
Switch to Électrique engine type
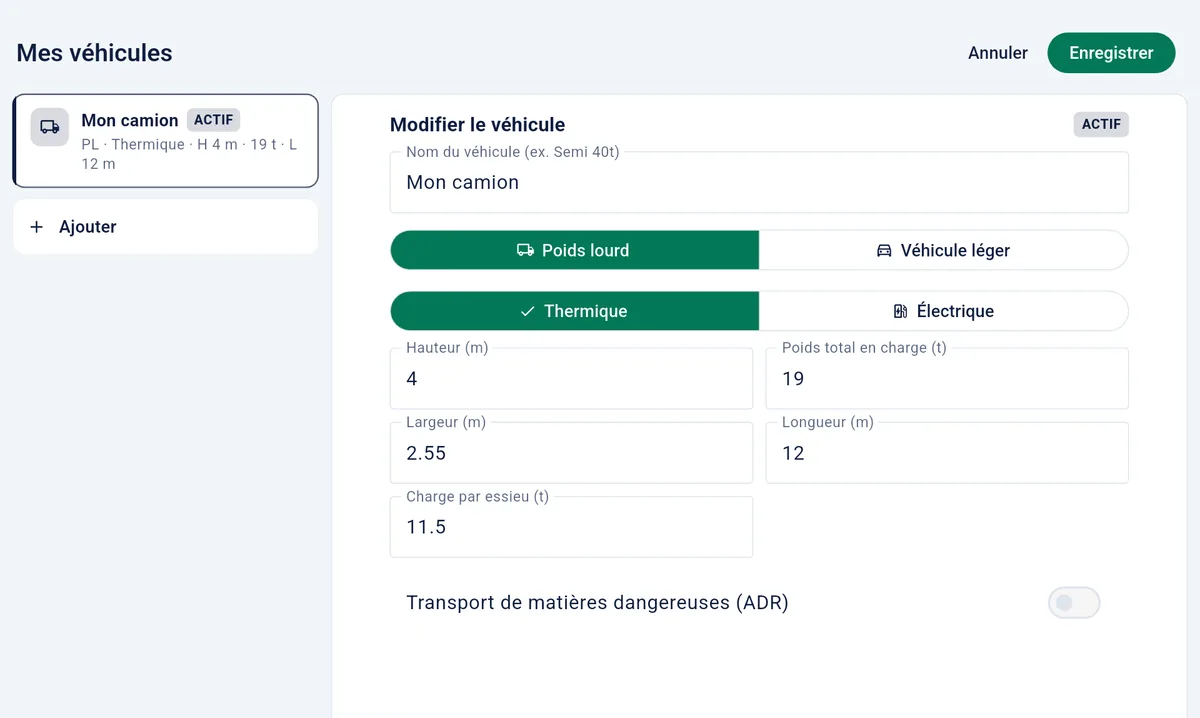coord(944,311)
